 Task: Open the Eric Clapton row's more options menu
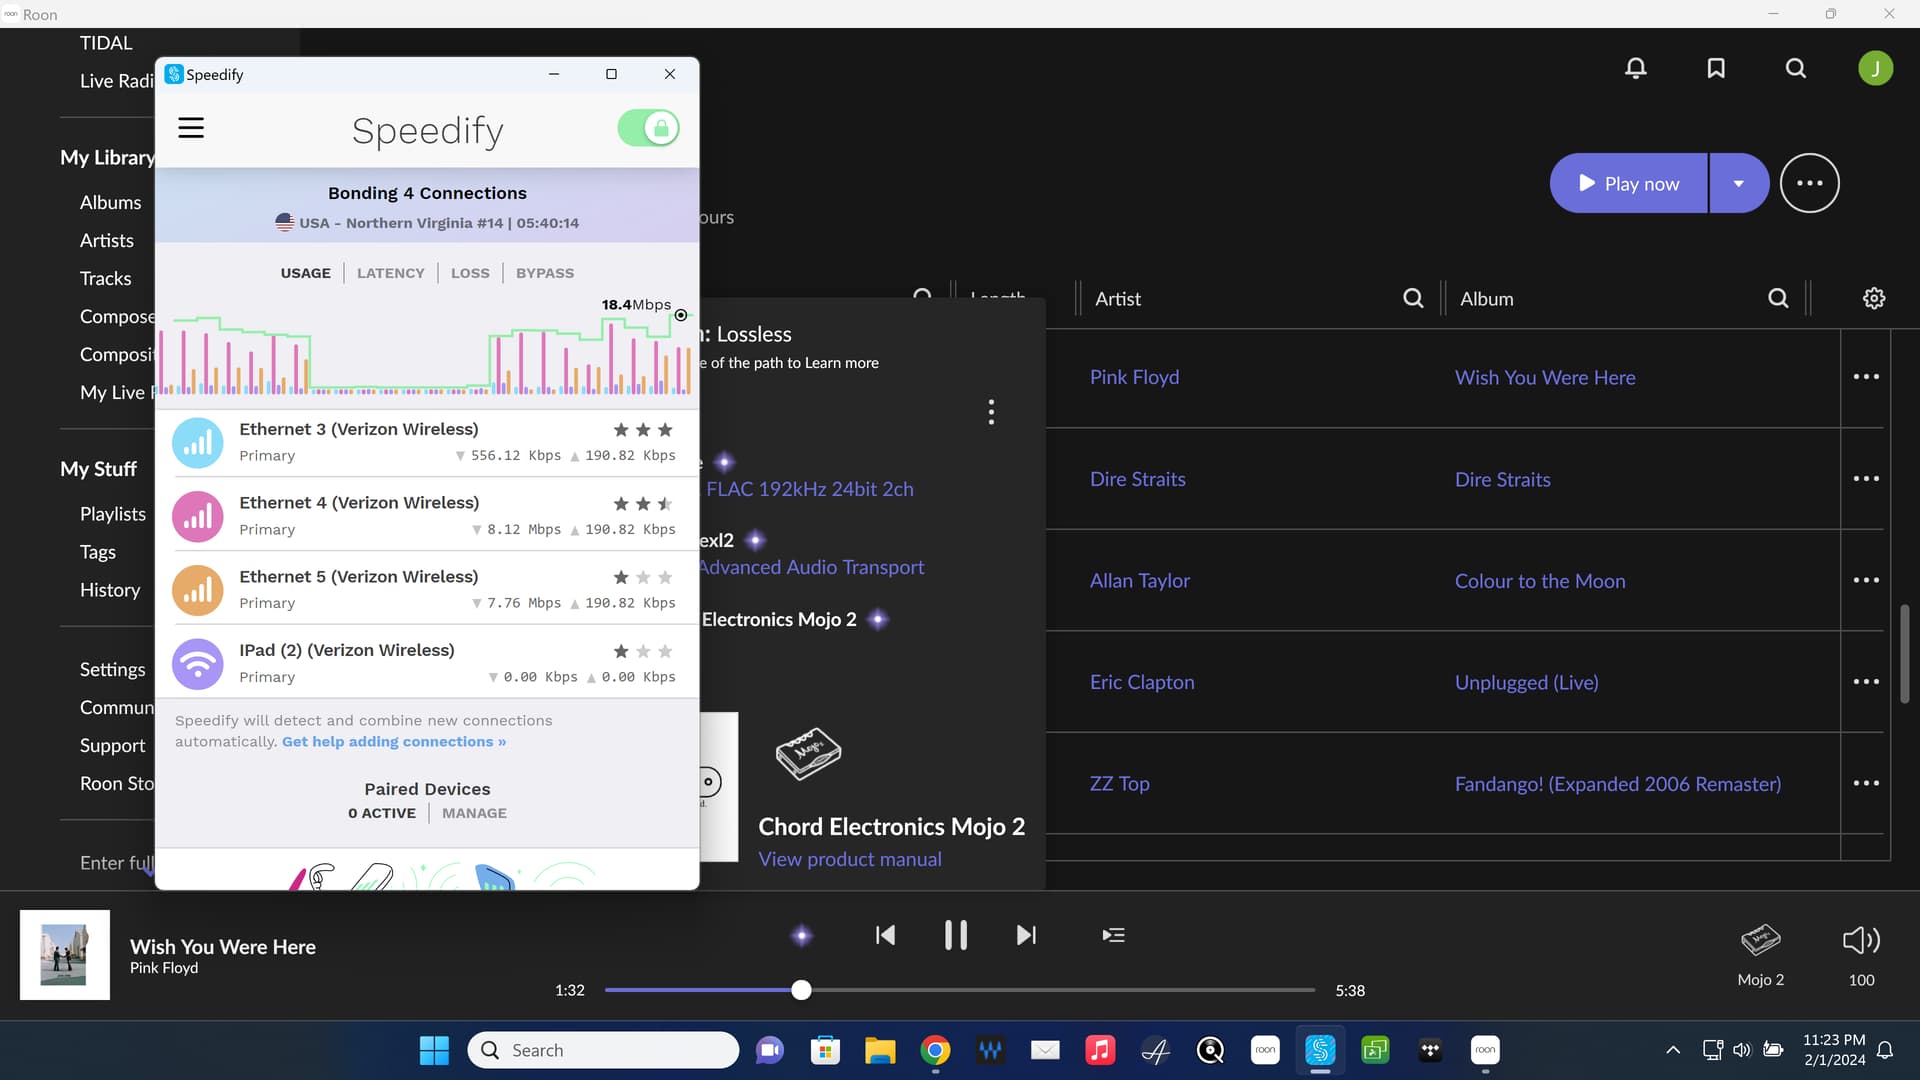click(x=1866, y=682)
